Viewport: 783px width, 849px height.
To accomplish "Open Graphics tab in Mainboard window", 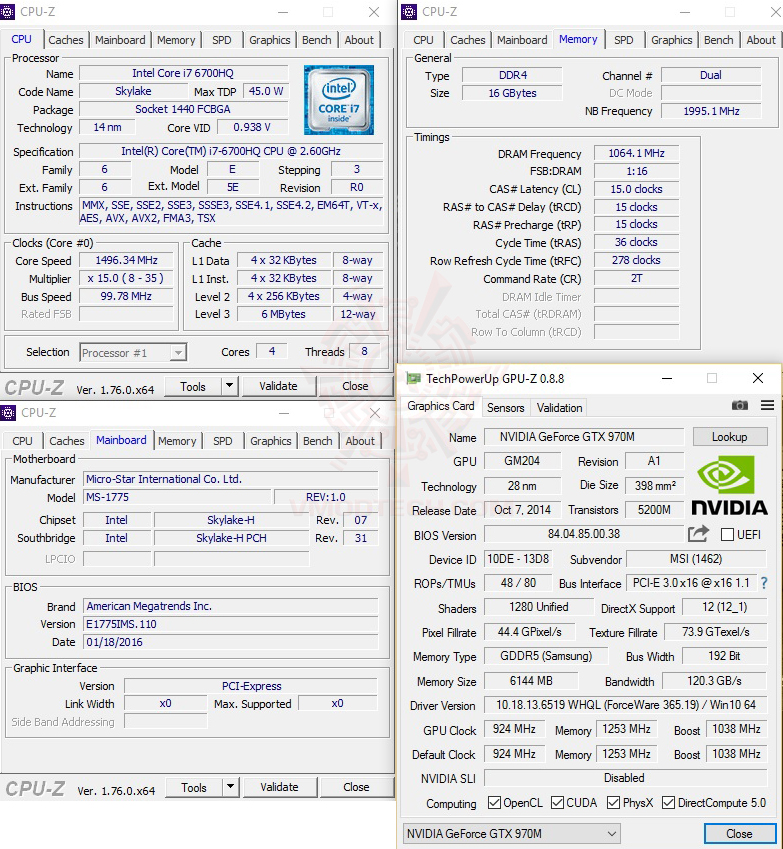I will pyautogui.click(x=271, y=441).
